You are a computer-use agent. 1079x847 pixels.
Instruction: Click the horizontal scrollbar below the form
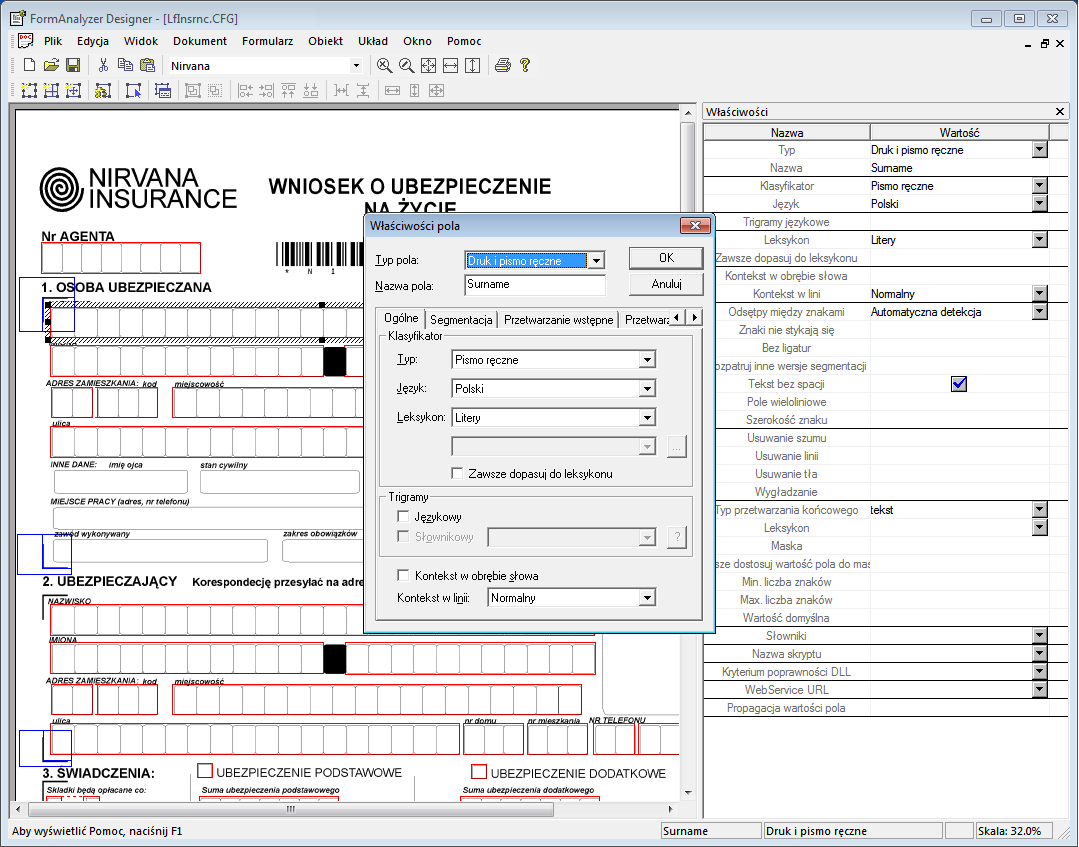(290, 811)
